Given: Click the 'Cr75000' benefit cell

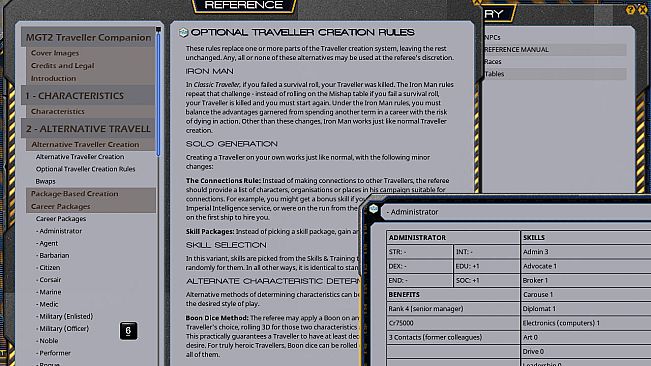Looking at the screenshot, I should 453,323.
